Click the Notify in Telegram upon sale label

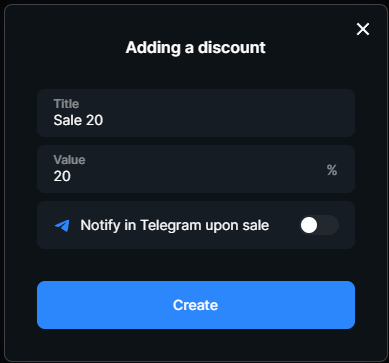[175, 225]
